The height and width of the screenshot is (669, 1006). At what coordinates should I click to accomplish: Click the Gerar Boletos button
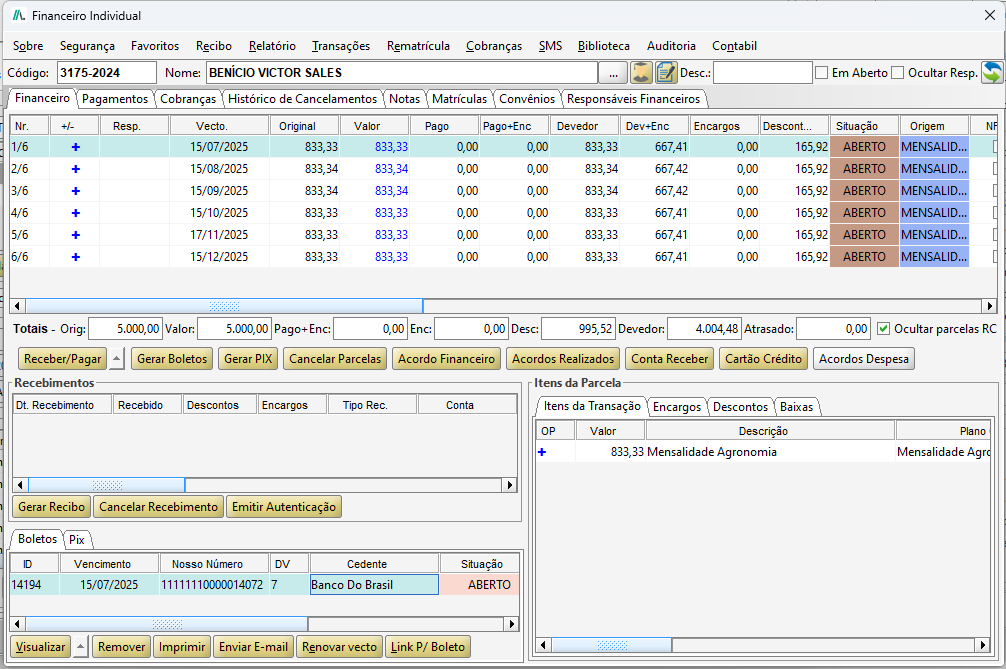tap(172, 359)
